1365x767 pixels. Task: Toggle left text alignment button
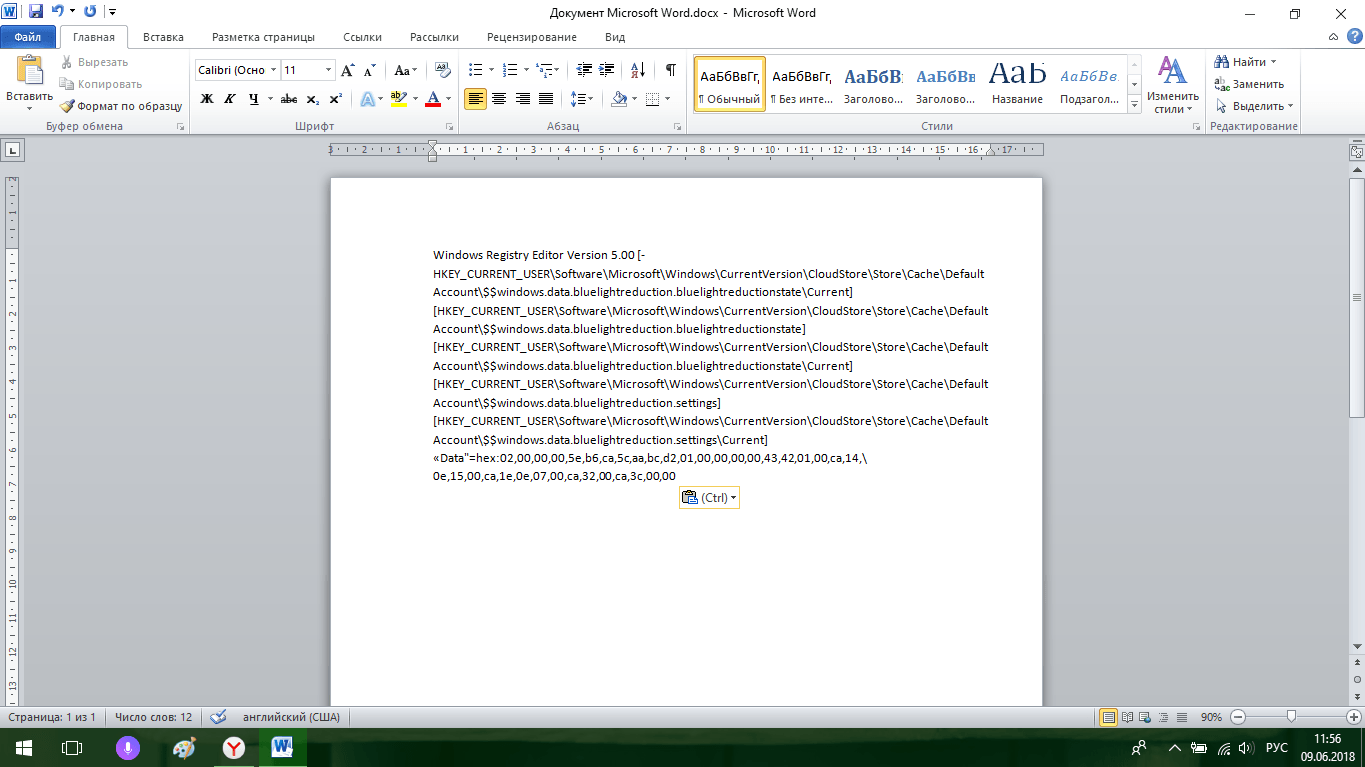tap(476, 99)
